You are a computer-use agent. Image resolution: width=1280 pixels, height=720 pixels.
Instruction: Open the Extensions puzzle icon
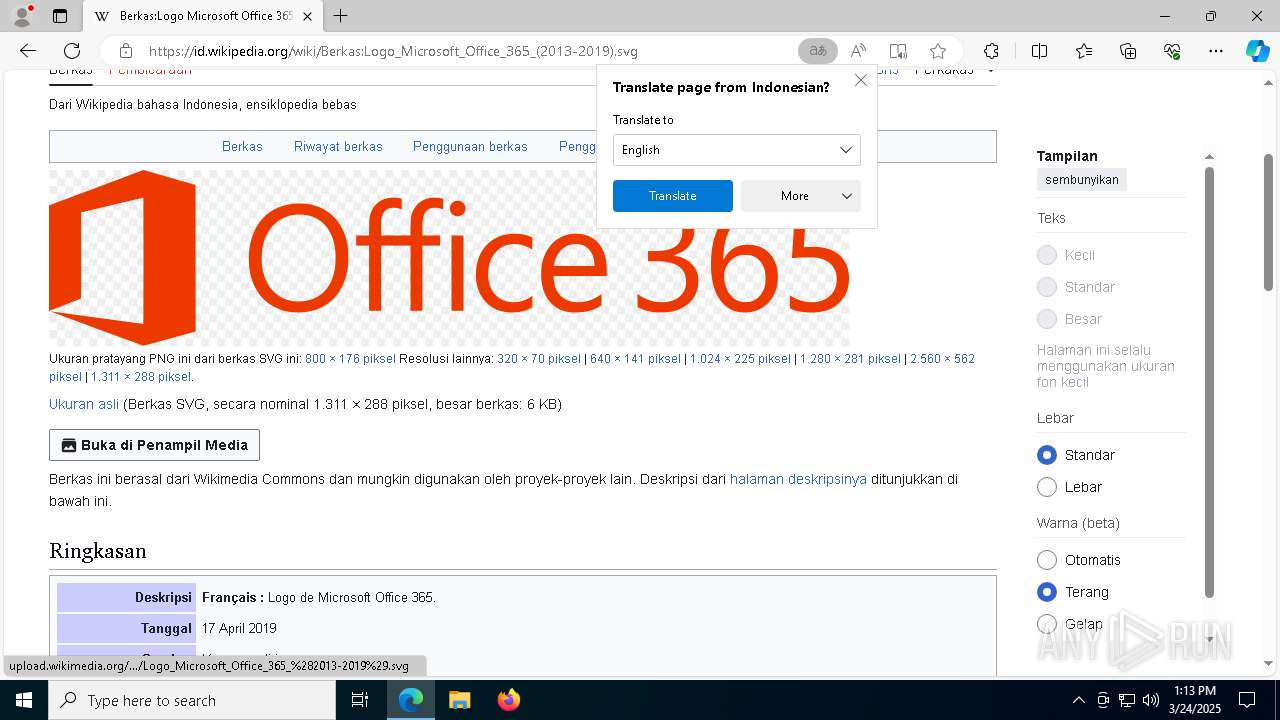[x=991, y=51]
